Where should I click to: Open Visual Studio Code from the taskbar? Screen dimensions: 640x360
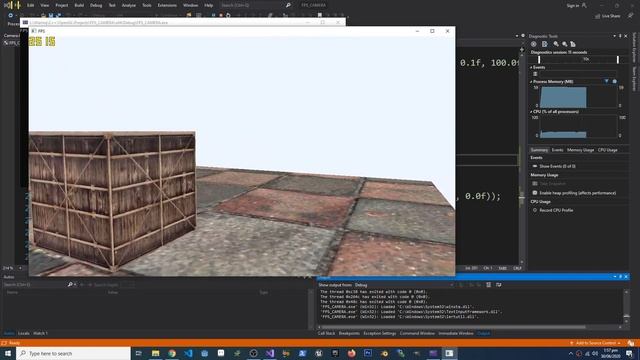pos(188,353)
